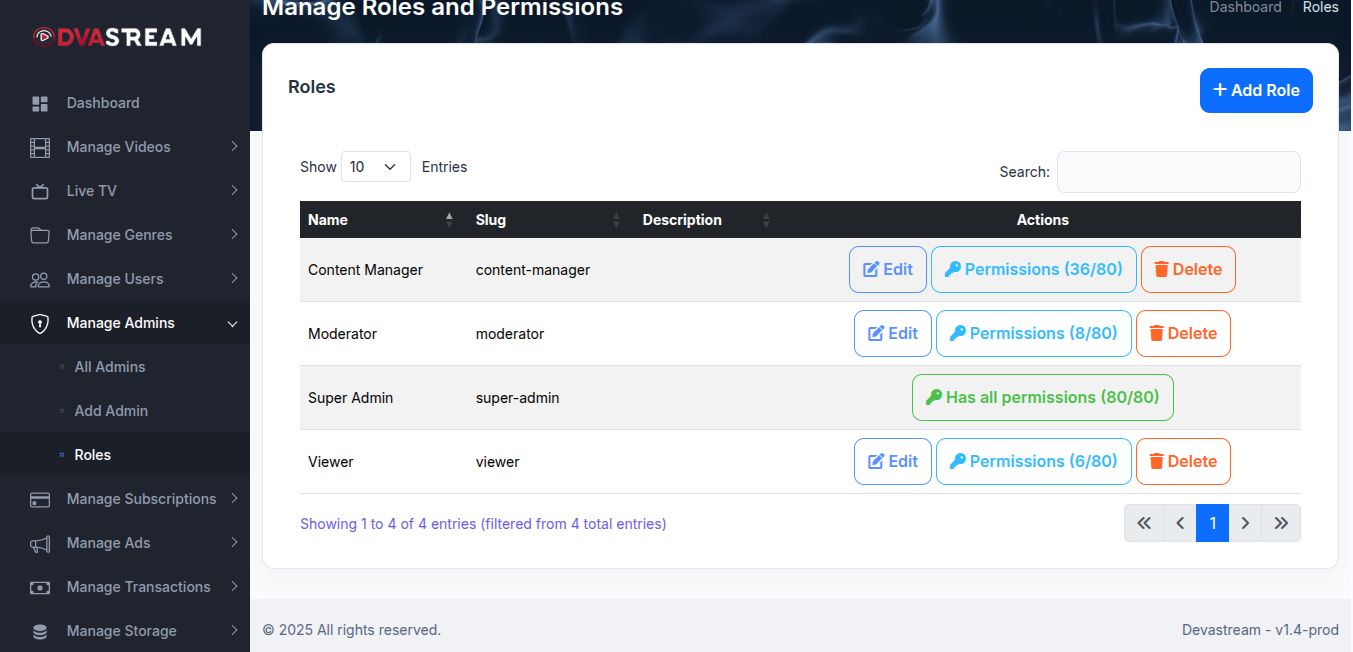Screen dimensions: 1353x652
Task: Click the Manage Genres folder icon
Action: [40, 236]
